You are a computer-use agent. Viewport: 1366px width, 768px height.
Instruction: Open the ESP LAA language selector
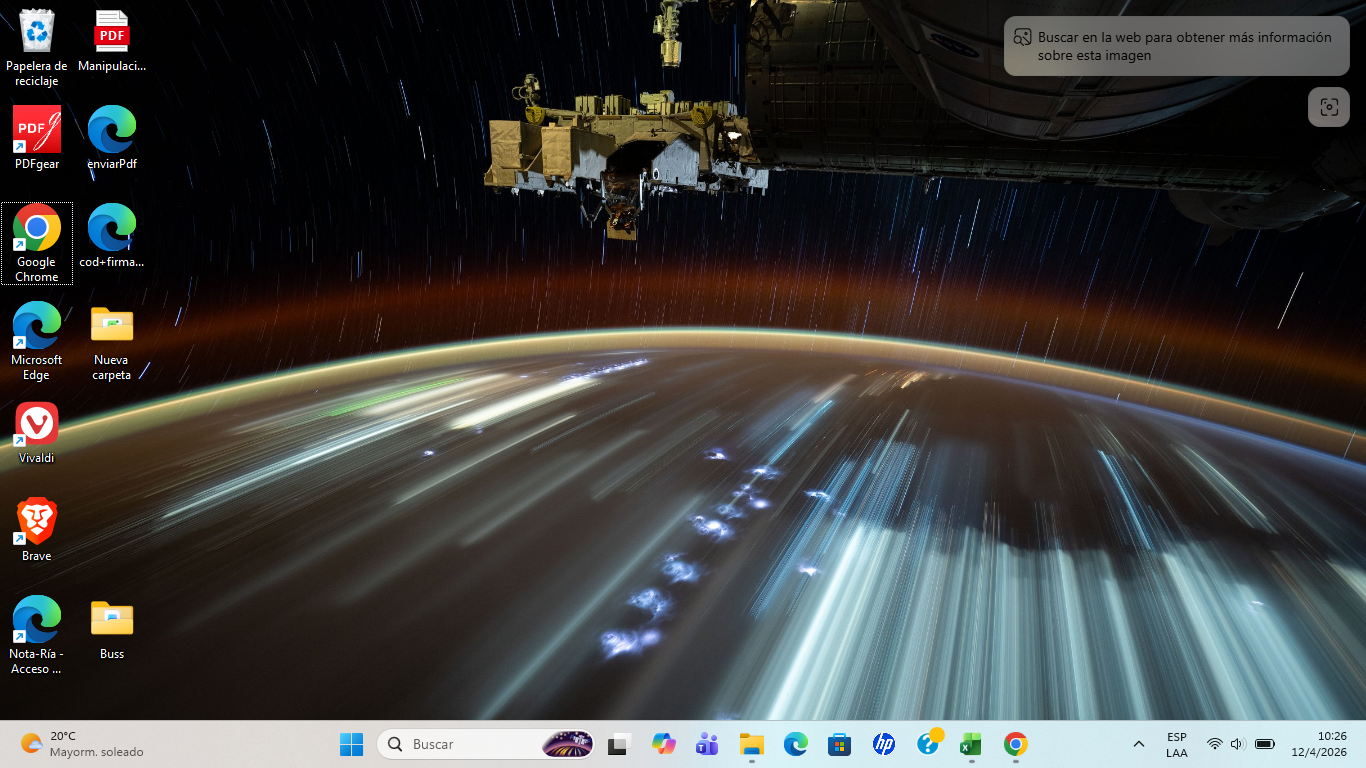1177,744
